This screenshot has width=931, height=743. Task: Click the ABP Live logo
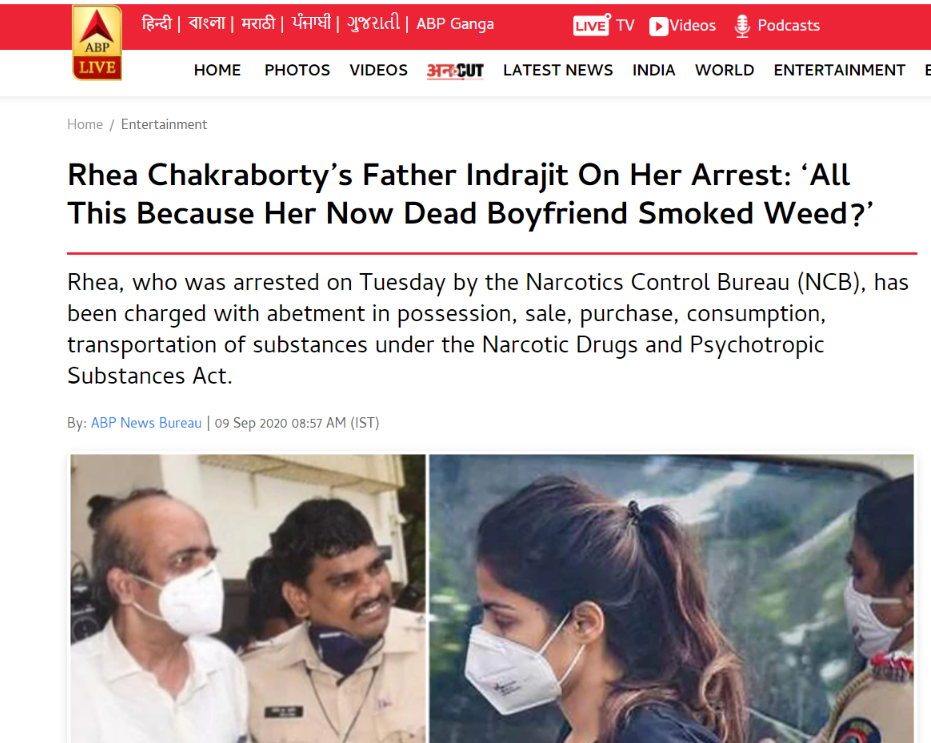pyautogui.click(x=97, y=43)
